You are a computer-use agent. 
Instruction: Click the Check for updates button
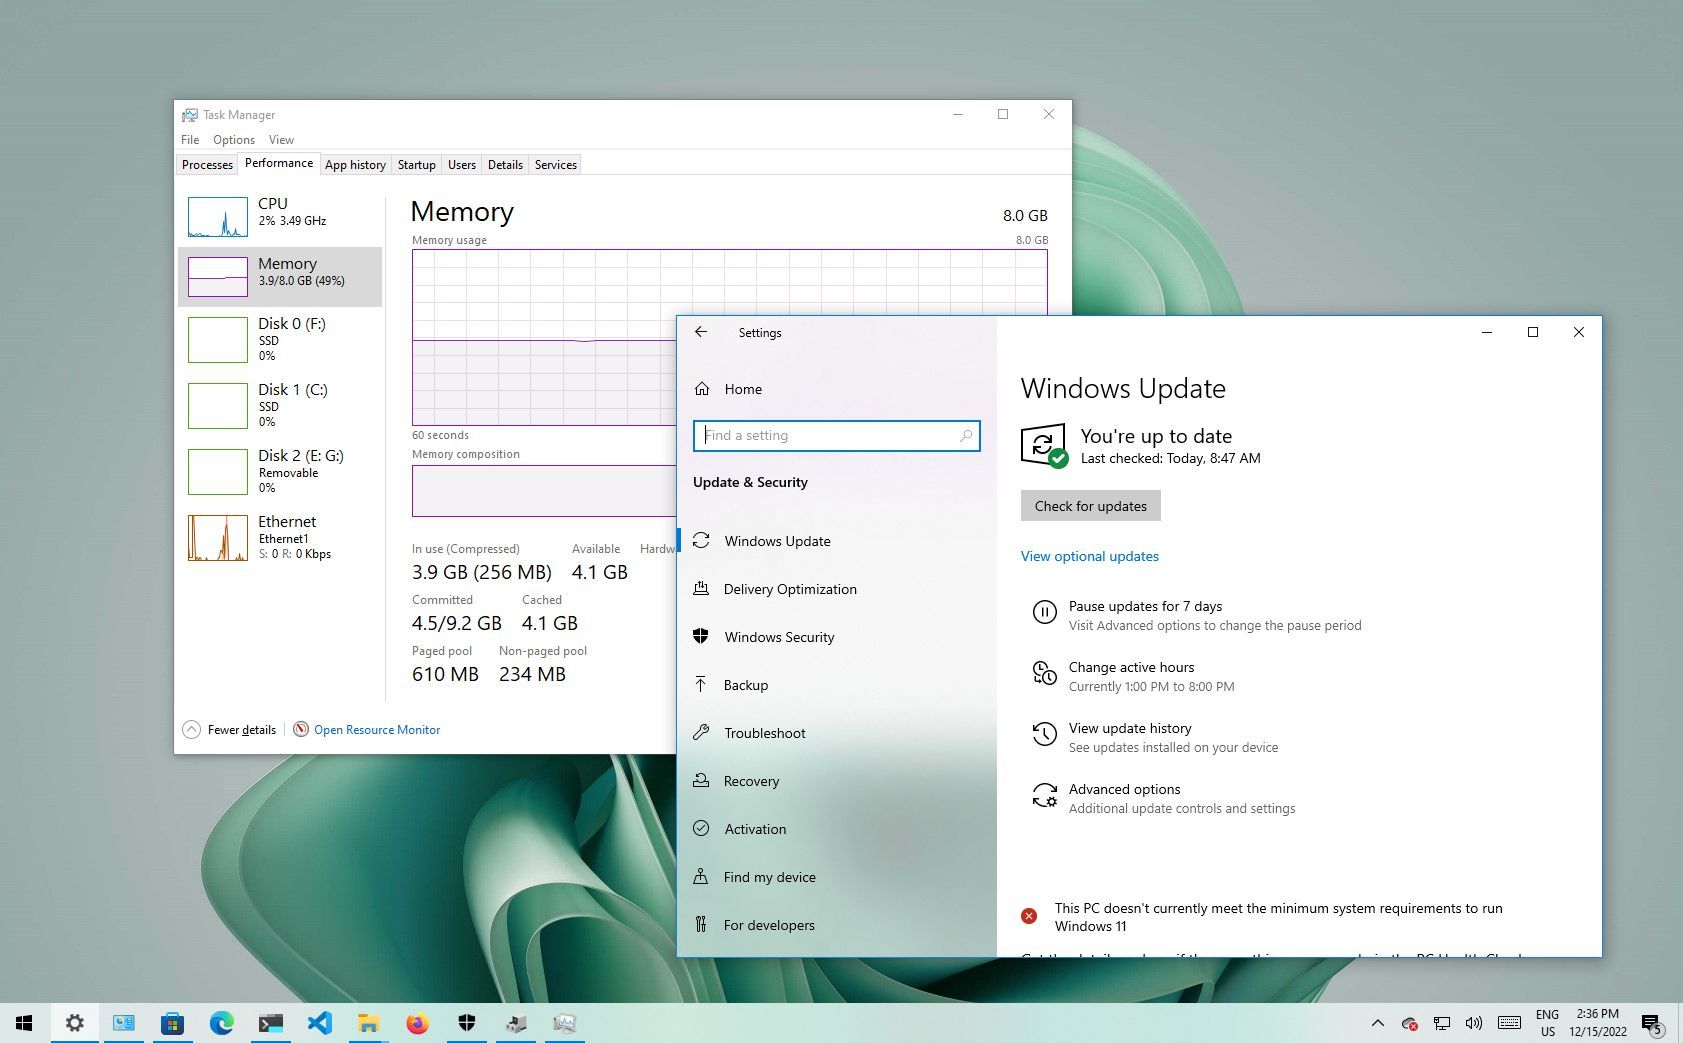coord(1090,506)
